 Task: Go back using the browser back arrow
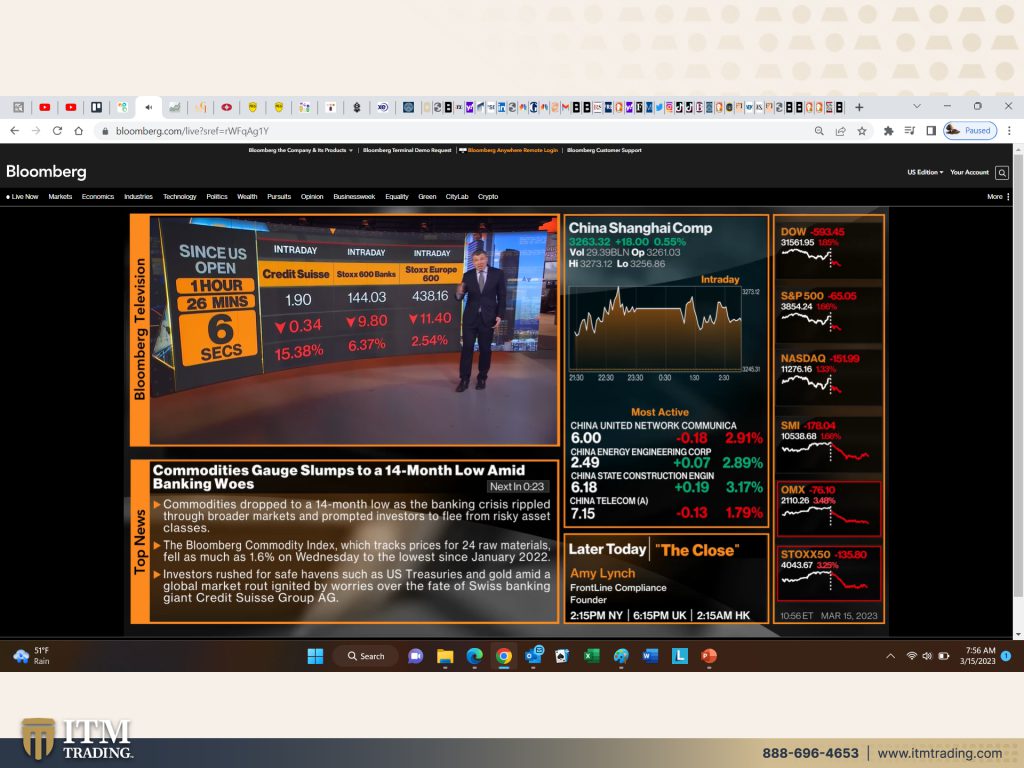[14, 131]
